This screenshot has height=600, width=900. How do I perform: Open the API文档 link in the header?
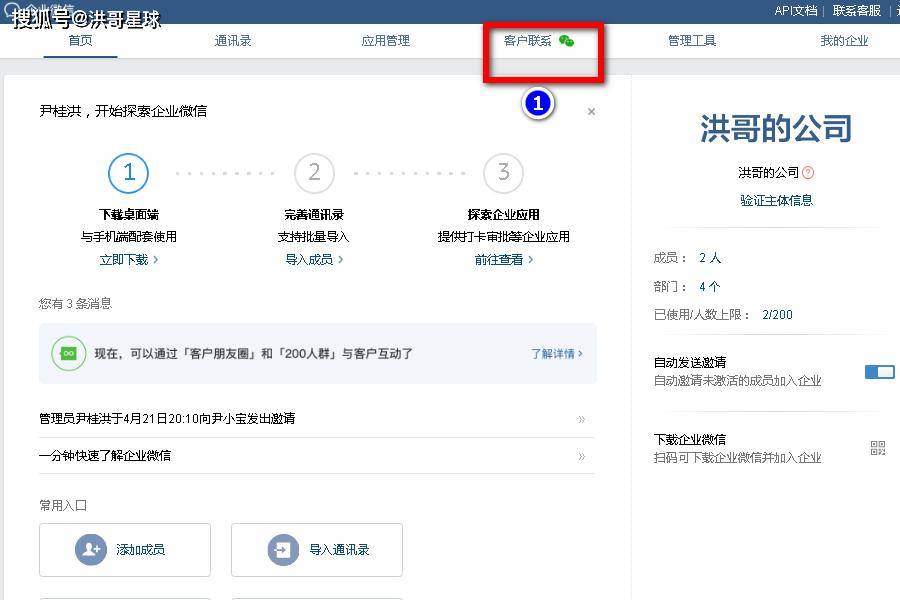796,10
